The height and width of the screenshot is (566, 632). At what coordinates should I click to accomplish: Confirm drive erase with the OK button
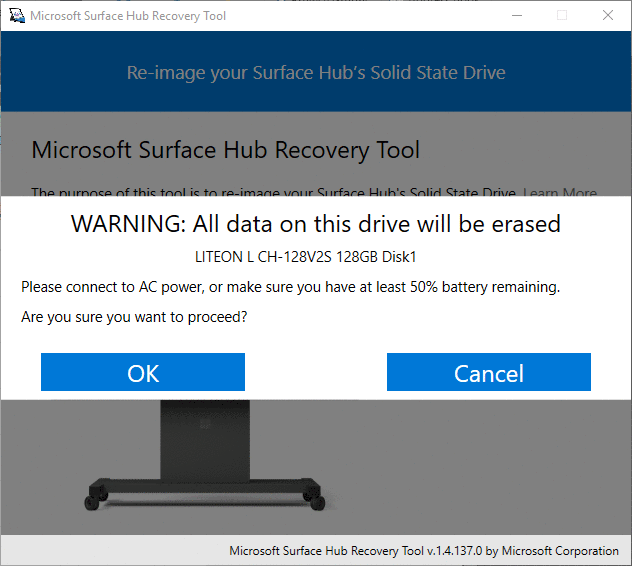pyautogui.click(x=143, y=372)
